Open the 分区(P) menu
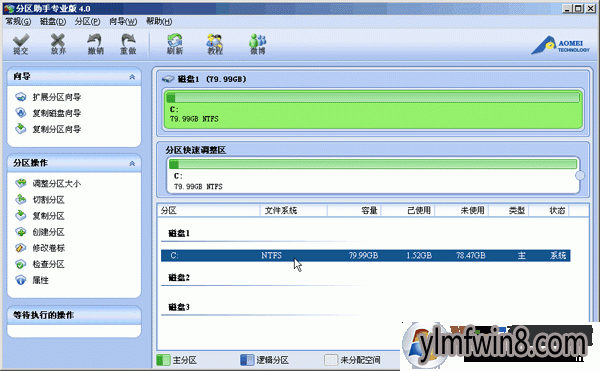 87,21
